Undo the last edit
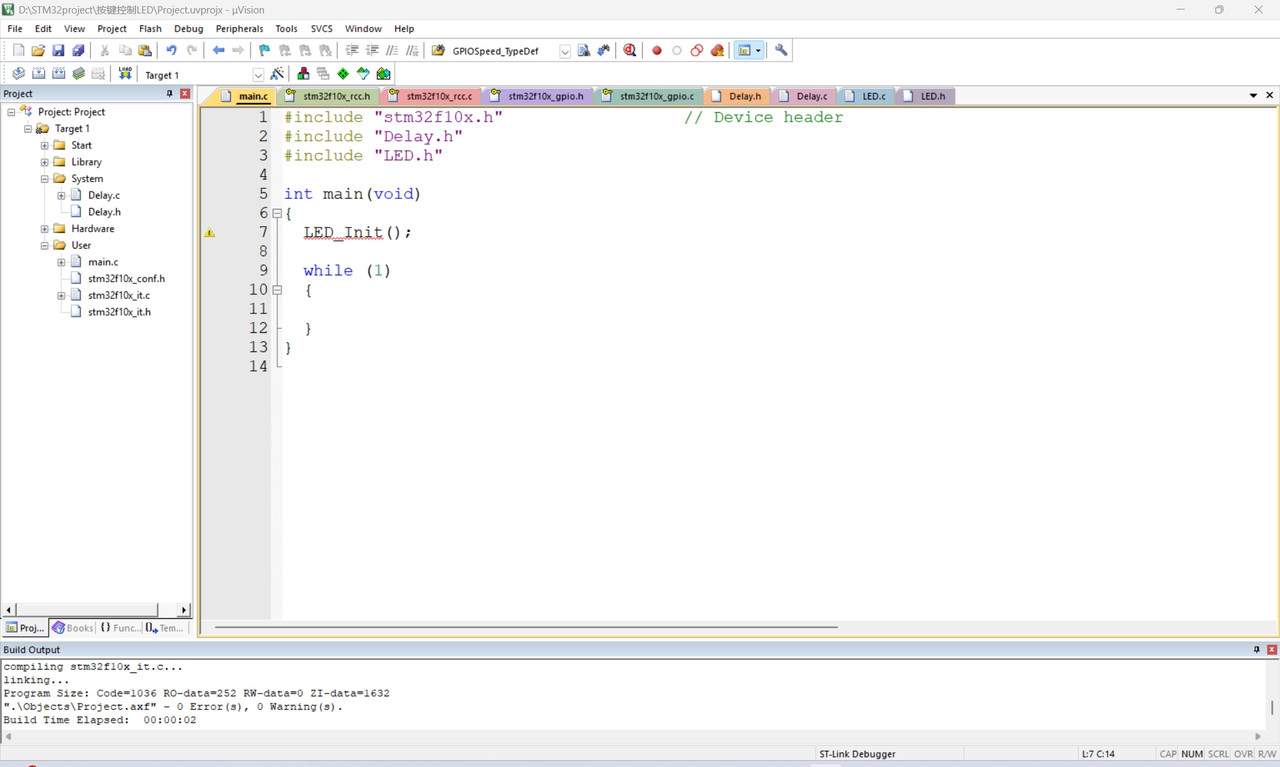The height and width of the screenshot is (767, 1280). coord(171,50)
